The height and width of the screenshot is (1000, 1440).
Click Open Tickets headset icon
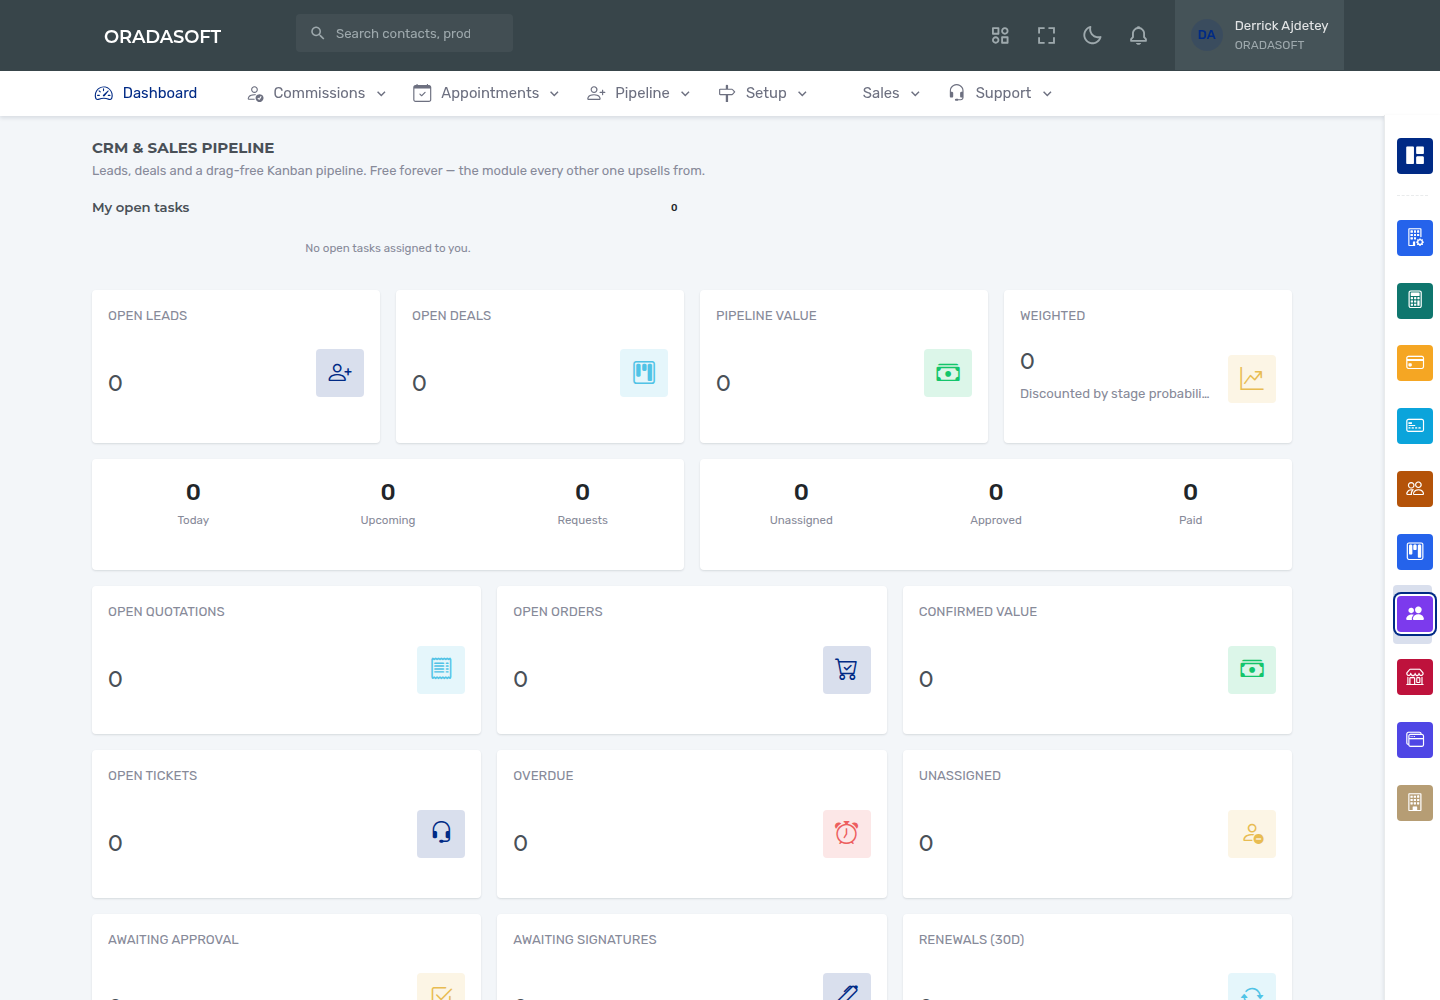point(441,834)
